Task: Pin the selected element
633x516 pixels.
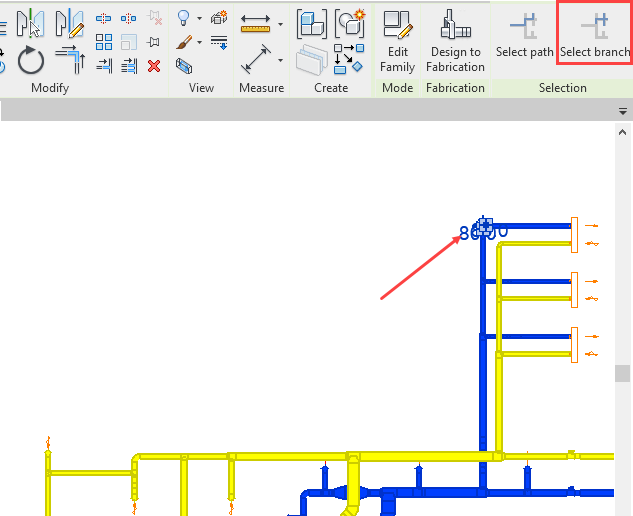Action: coord(153,42)
